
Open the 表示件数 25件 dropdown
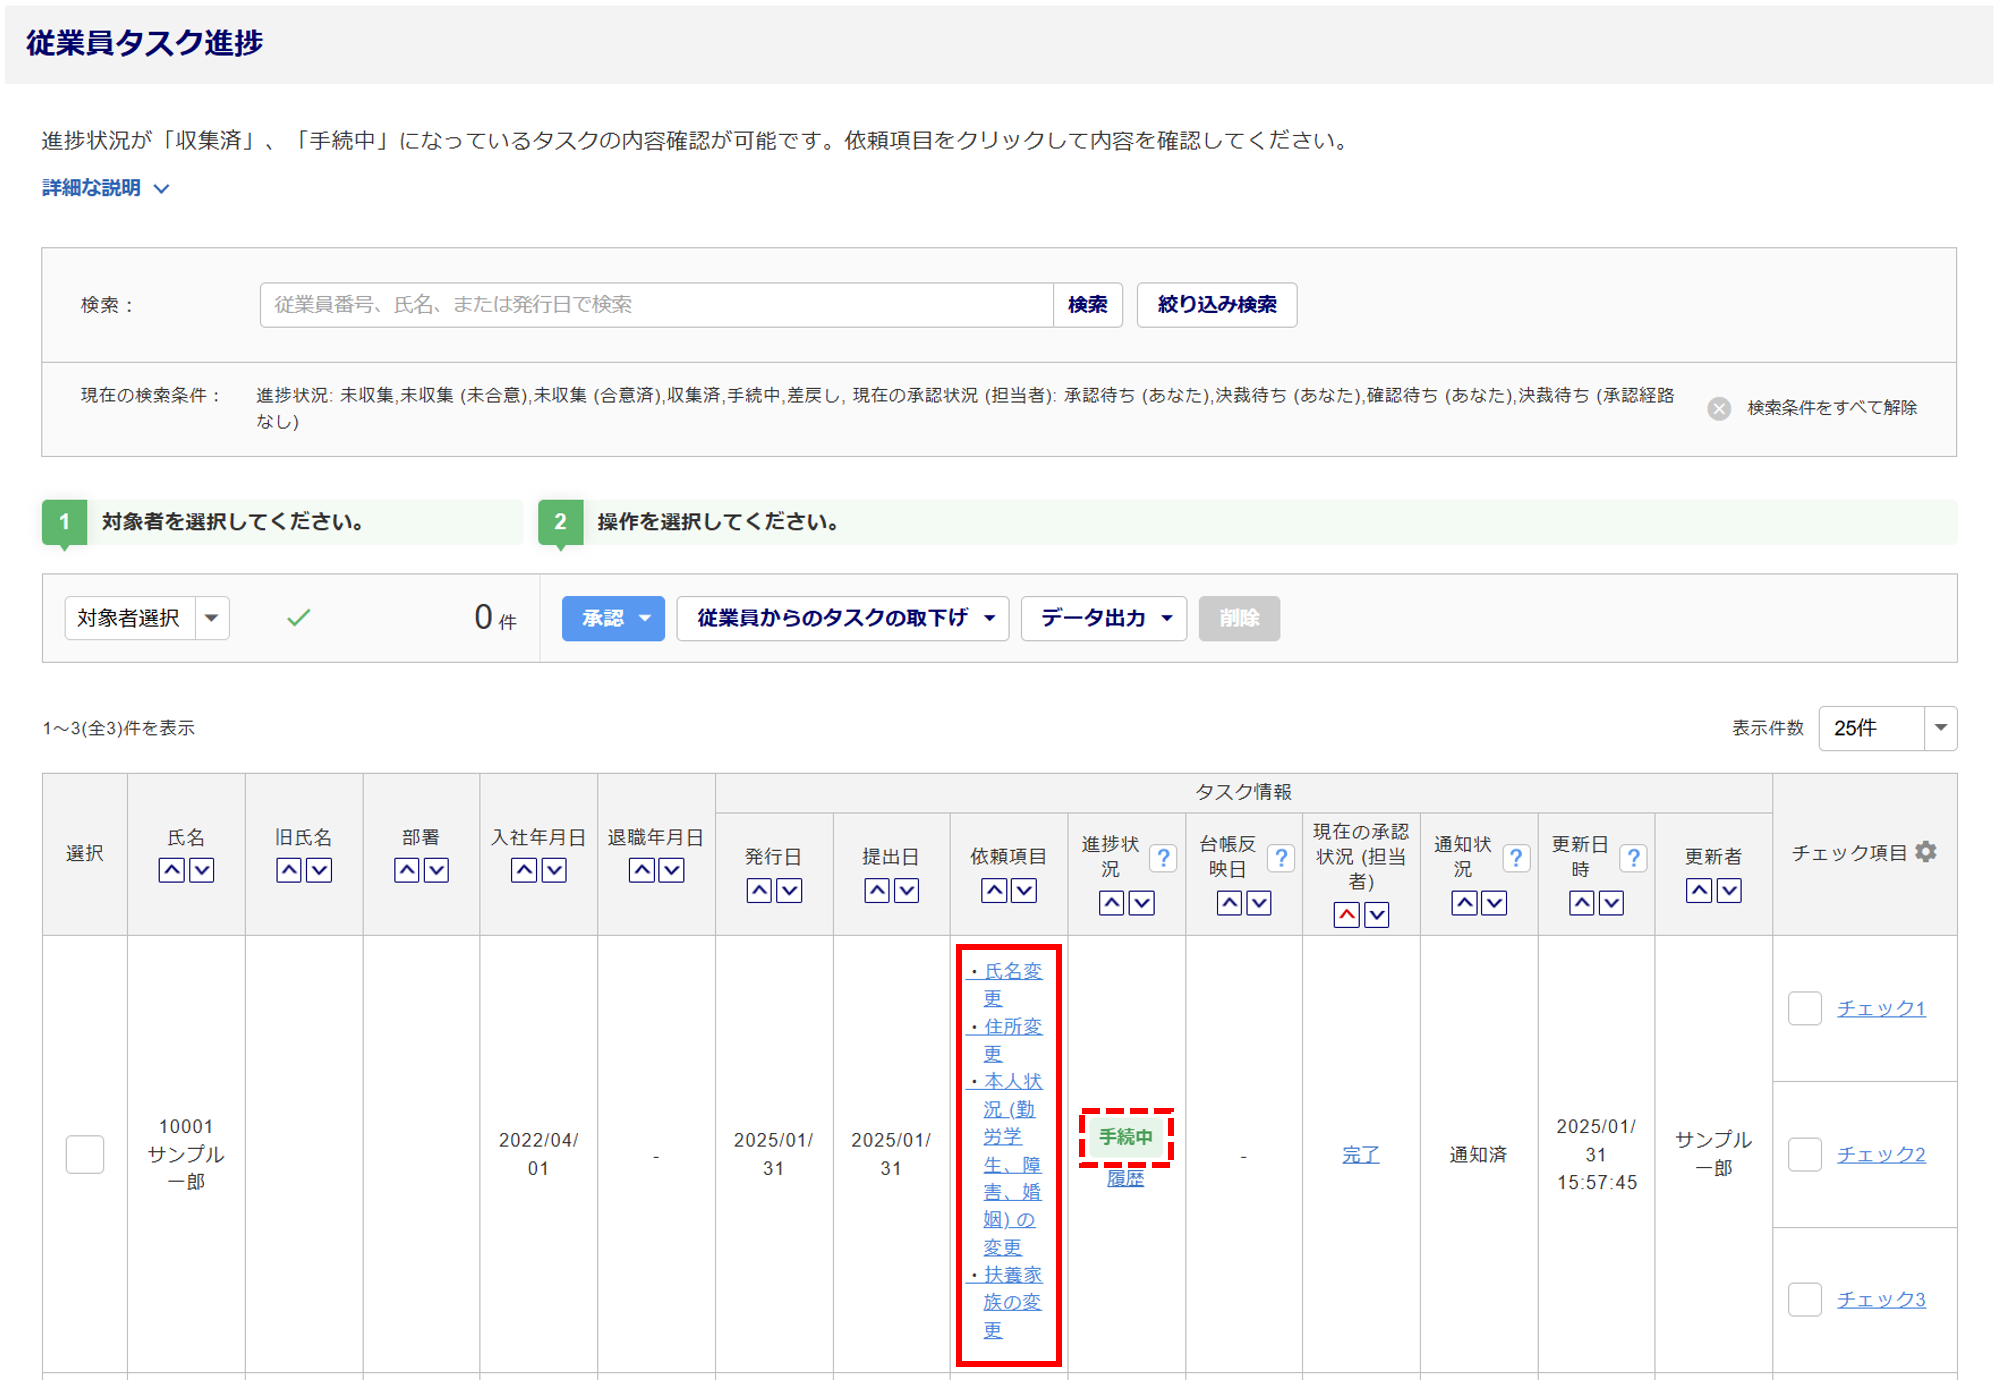click(x=1886, y=728)
